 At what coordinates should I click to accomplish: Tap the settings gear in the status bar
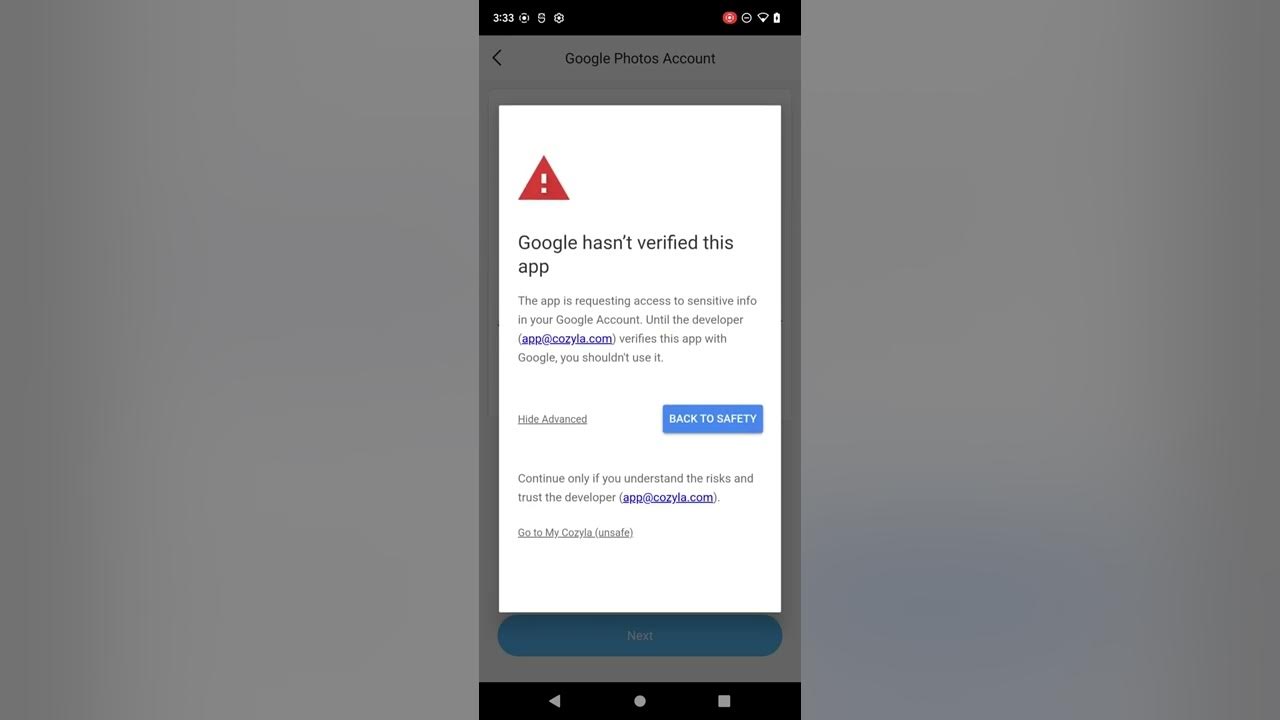[559, 18]
